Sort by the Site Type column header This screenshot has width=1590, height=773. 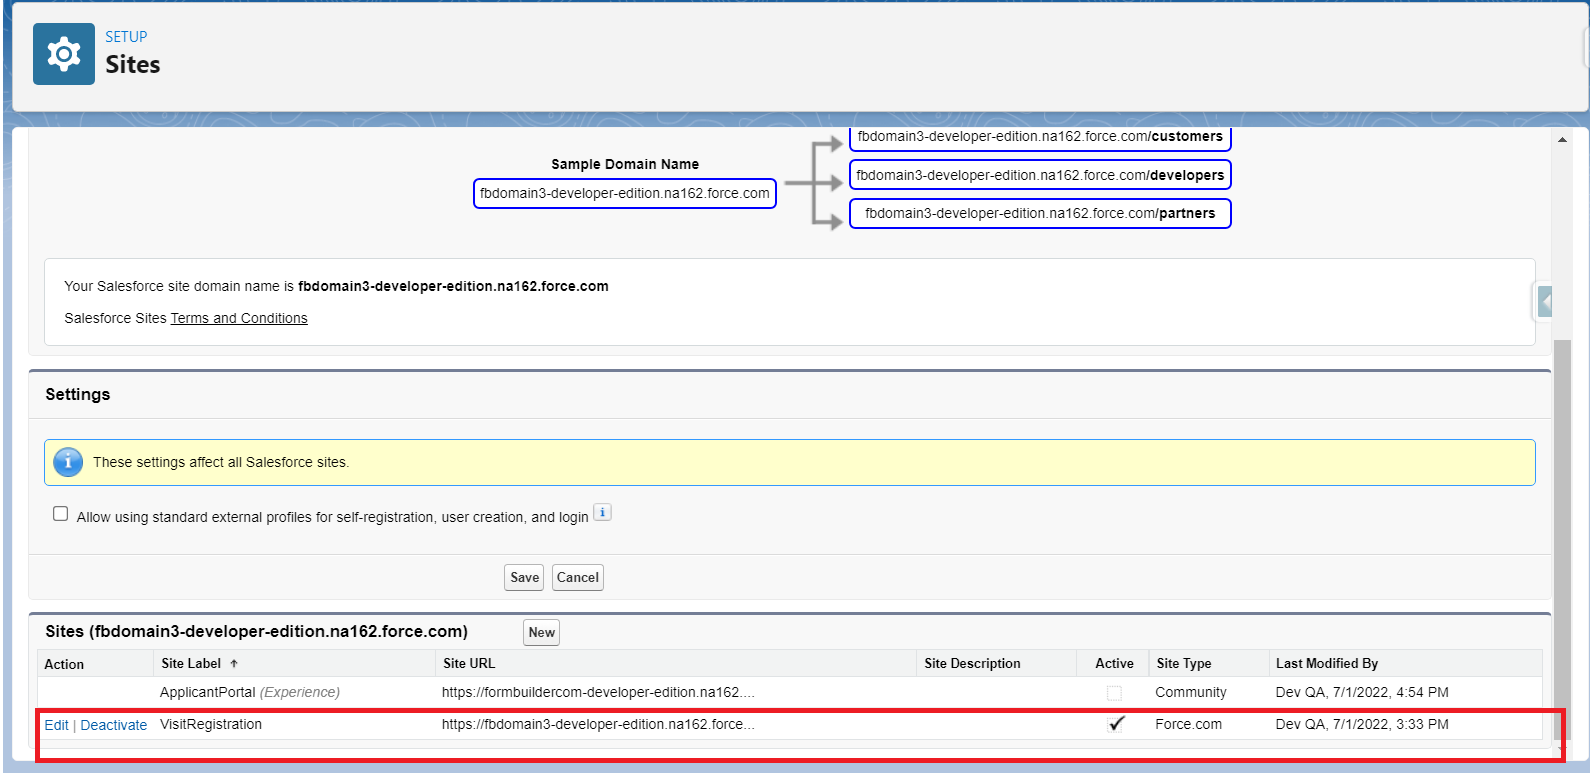(1183, 664)
